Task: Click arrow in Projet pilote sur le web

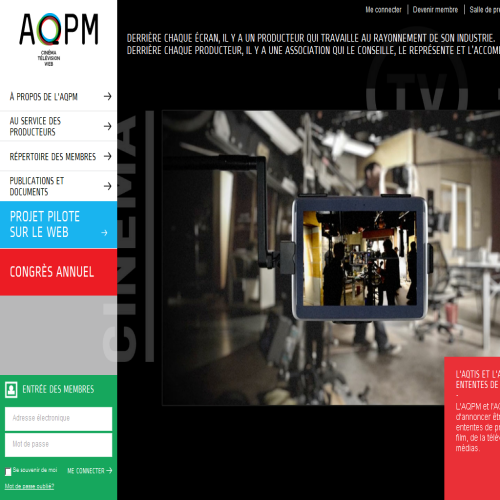Action: 104,233
